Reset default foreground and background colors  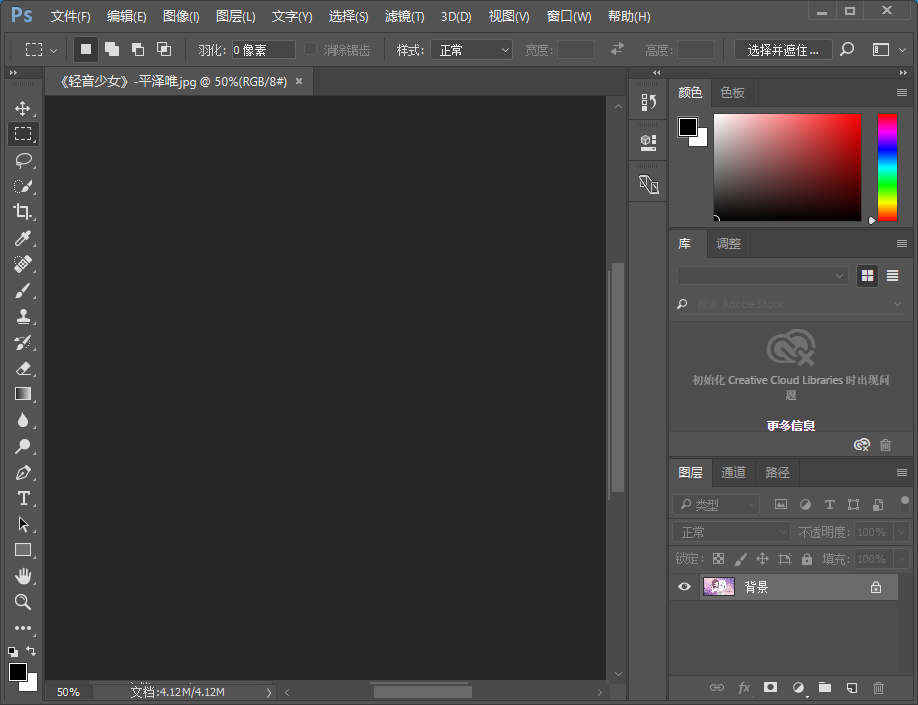click(x=13, y=652)
